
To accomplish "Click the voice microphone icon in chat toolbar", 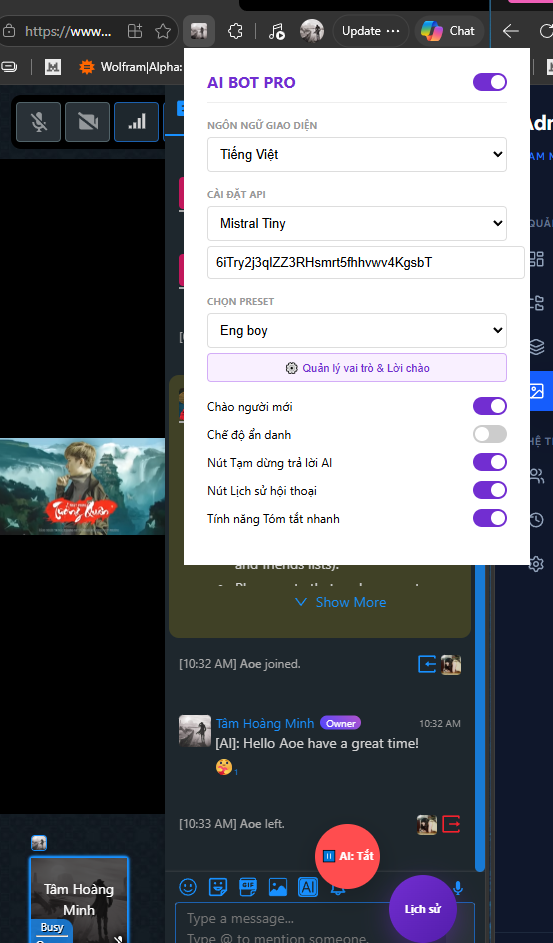I will click(458, 888).
